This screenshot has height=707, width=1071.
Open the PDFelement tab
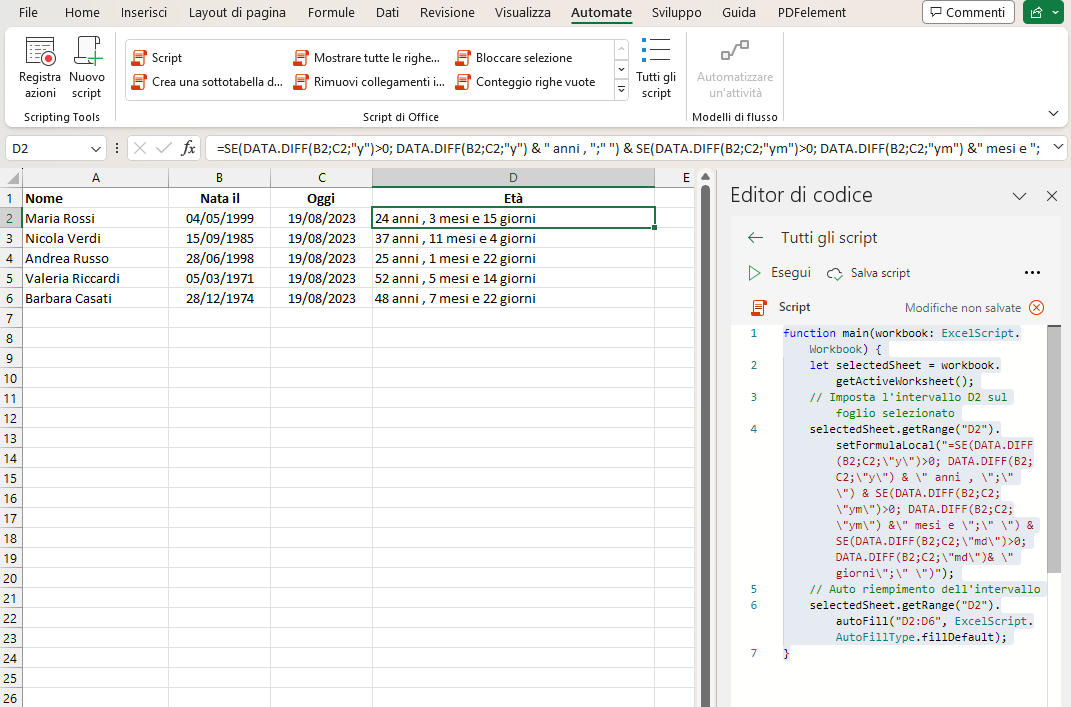click(811, 12)
